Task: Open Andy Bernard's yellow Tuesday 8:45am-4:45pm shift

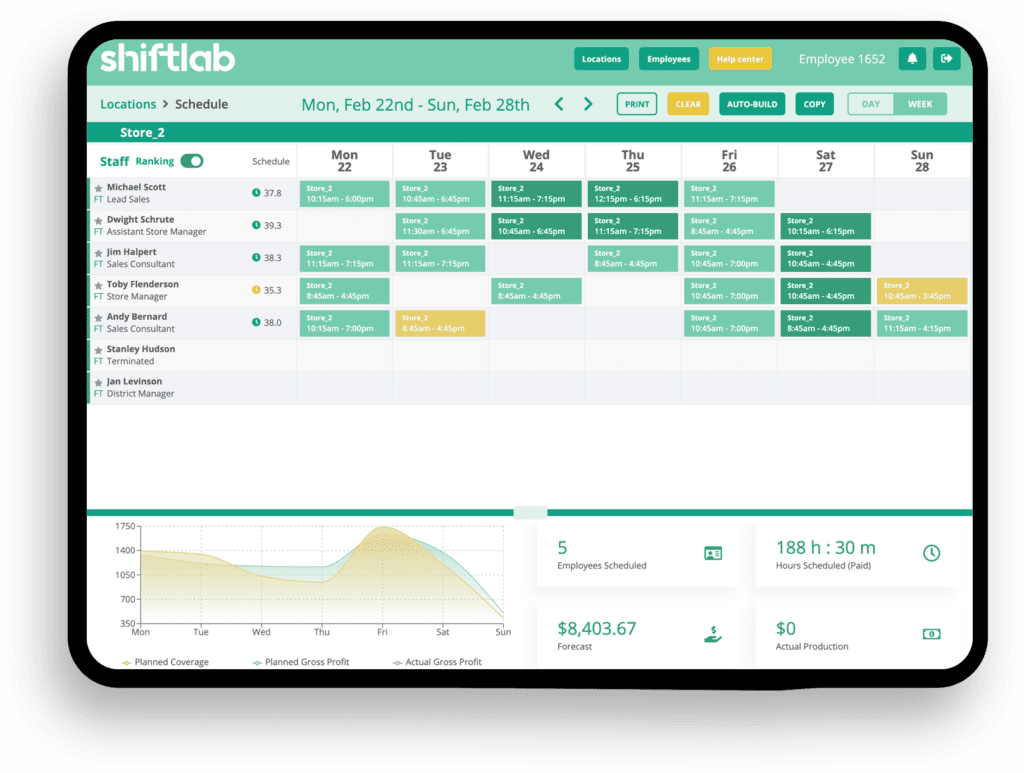Action: (x=440, y=323)
